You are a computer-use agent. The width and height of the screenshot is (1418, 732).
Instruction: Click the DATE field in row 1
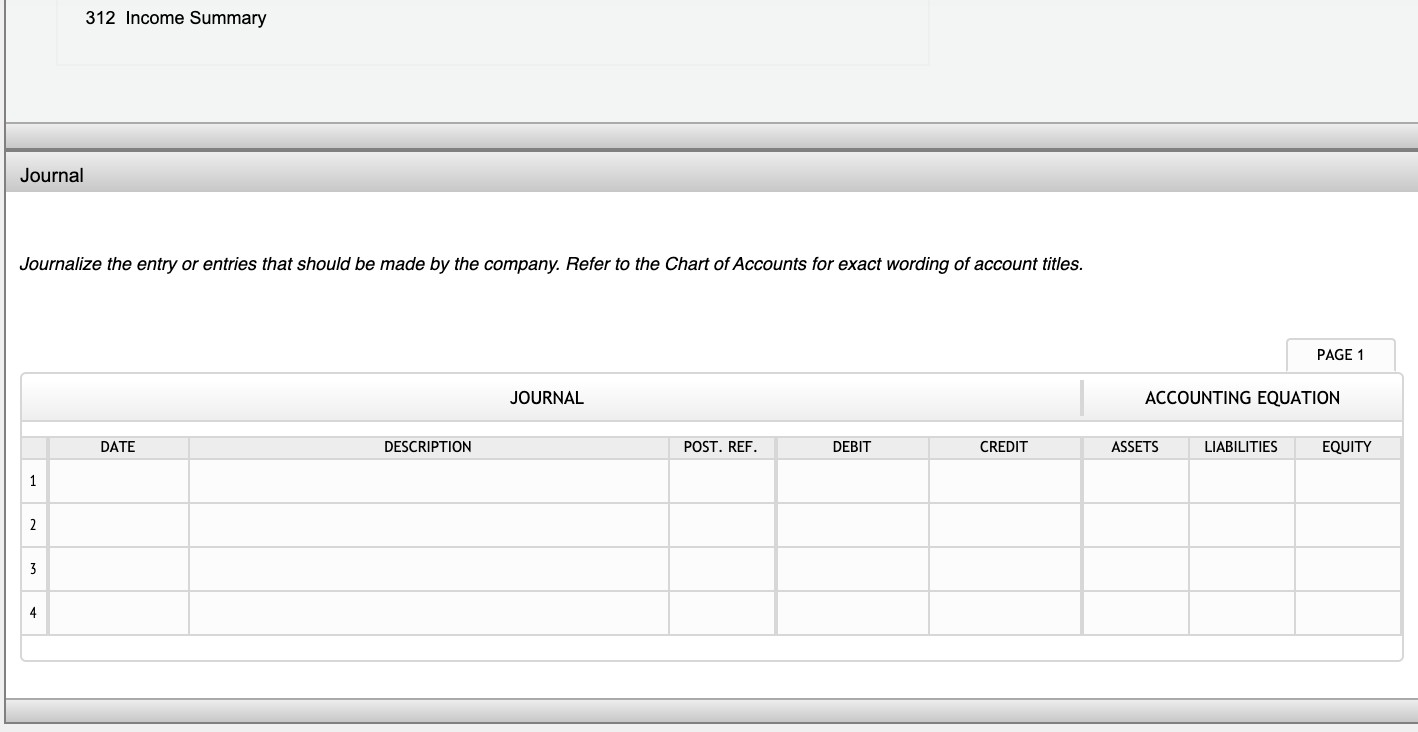117,481
